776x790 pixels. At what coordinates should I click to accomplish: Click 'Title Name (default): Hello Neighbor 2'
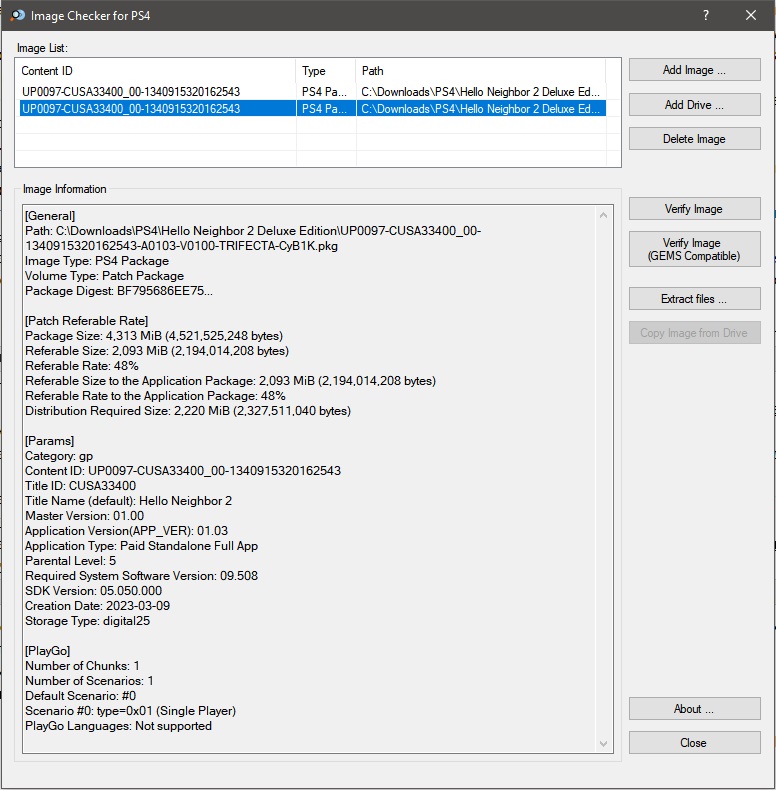pyautogui.click(x=128, y=501)
